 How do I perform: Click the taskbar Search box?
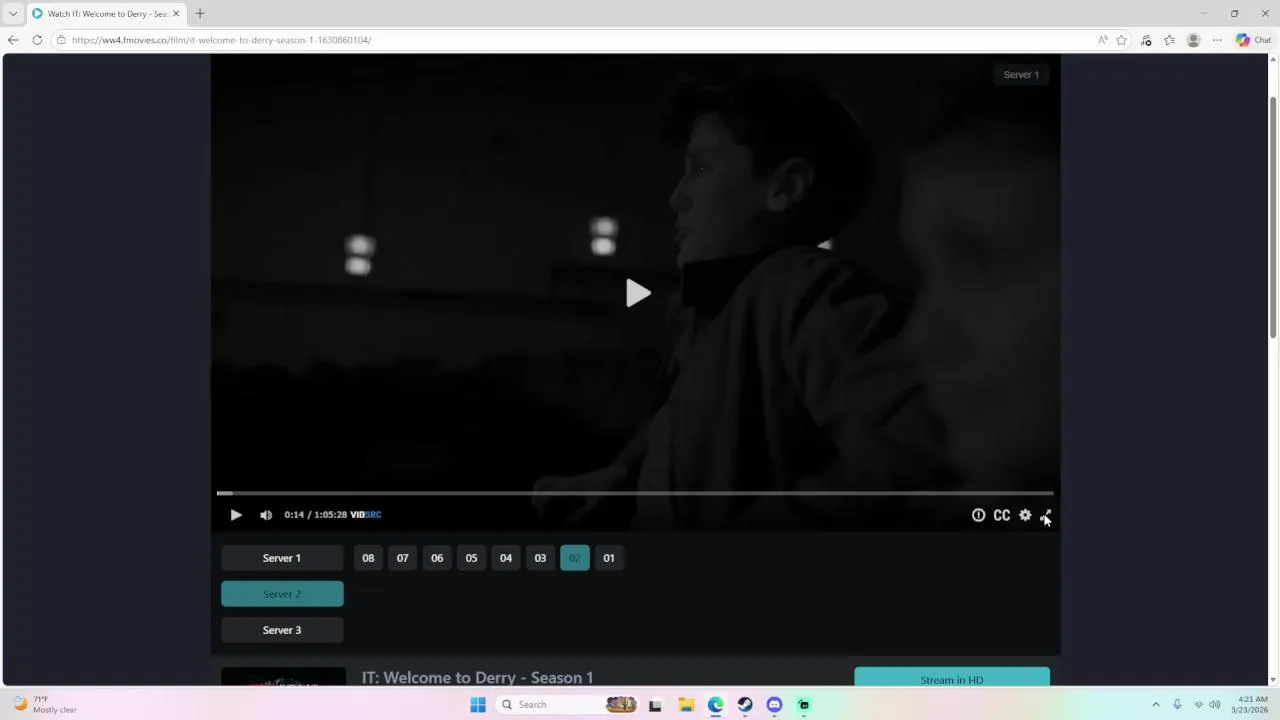pos(565,705)
